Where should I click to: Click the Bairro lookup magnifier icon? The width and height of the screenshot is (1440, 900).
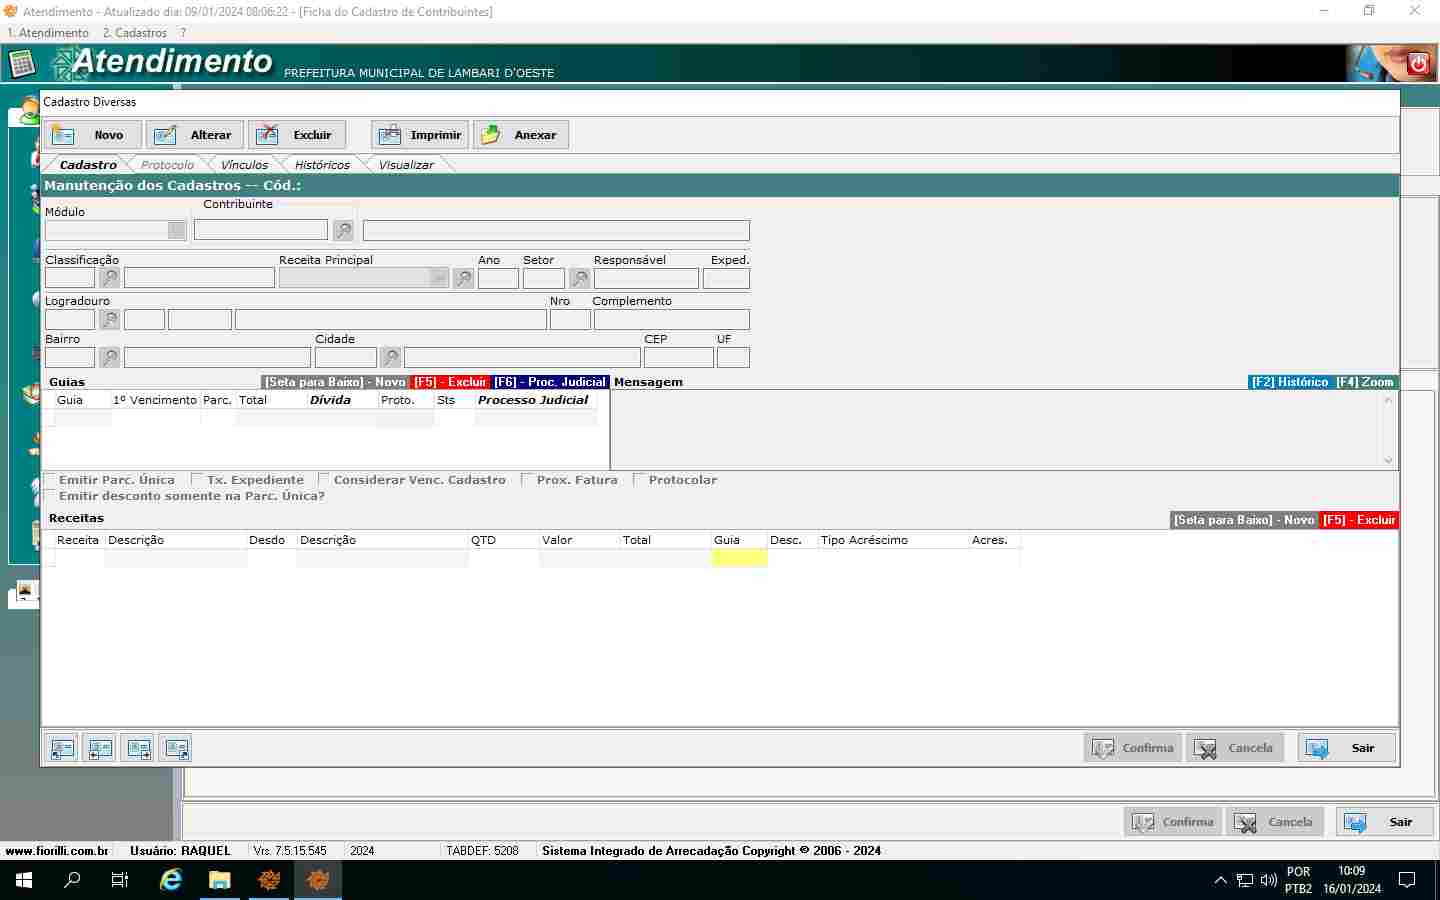pyautogui.click(x=109, y=357)
